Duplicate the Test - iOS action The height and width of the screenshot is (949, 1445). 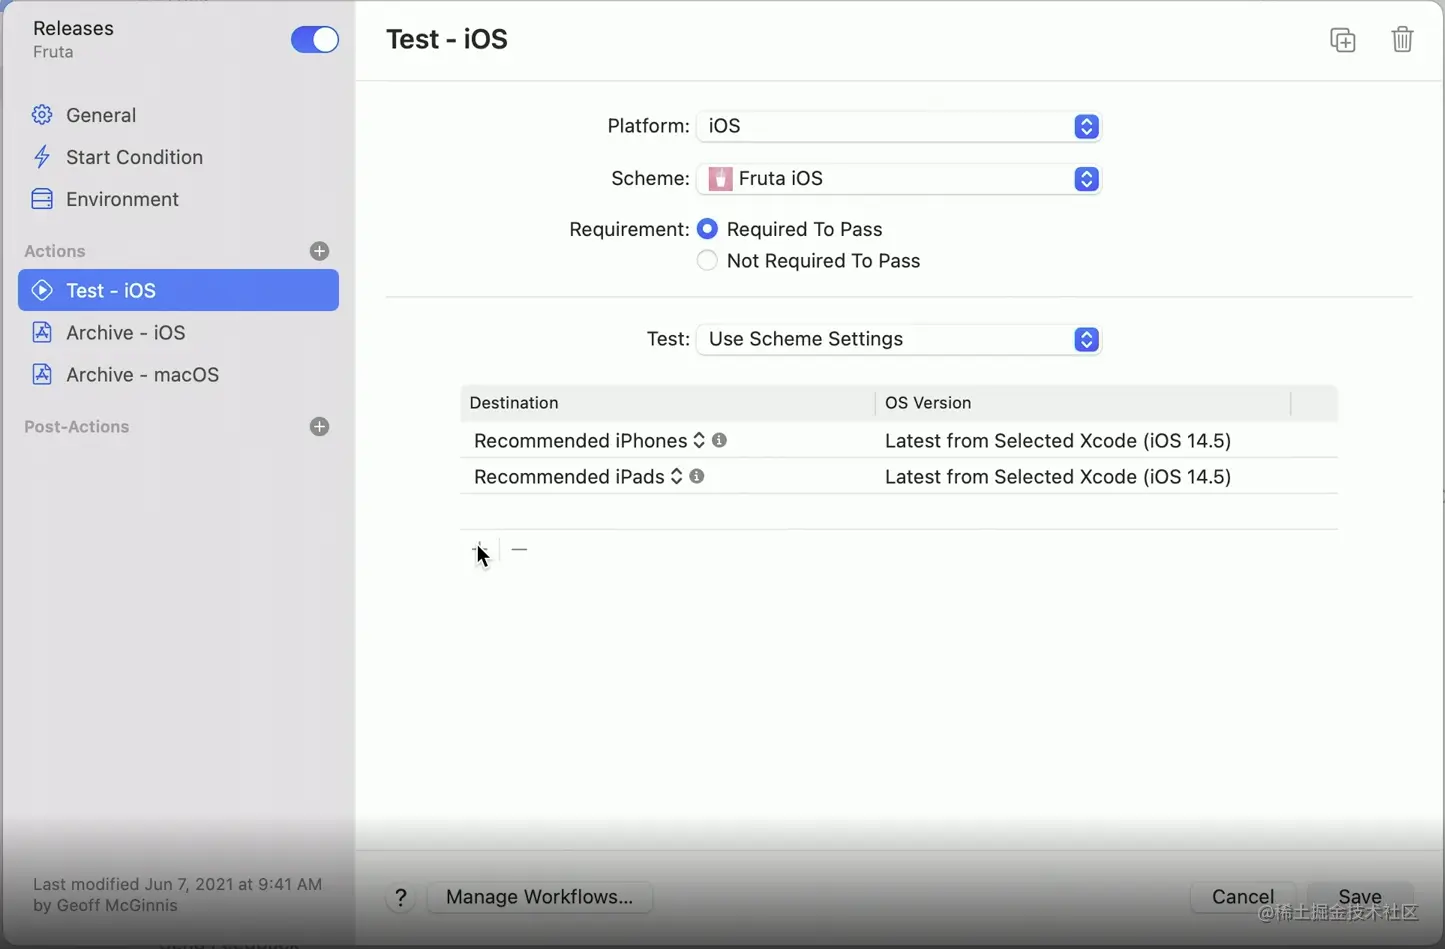[1343, 40]
